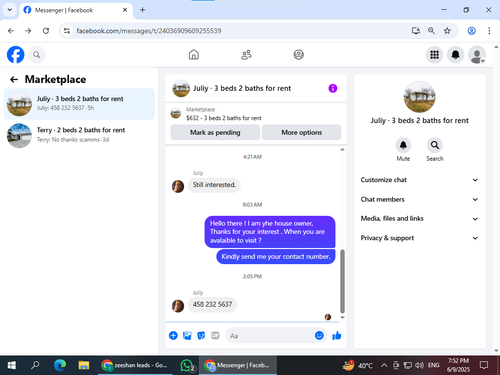Expand Media, files and links section
The height and width of the screenshot is (375, 500).
point(419,219)
